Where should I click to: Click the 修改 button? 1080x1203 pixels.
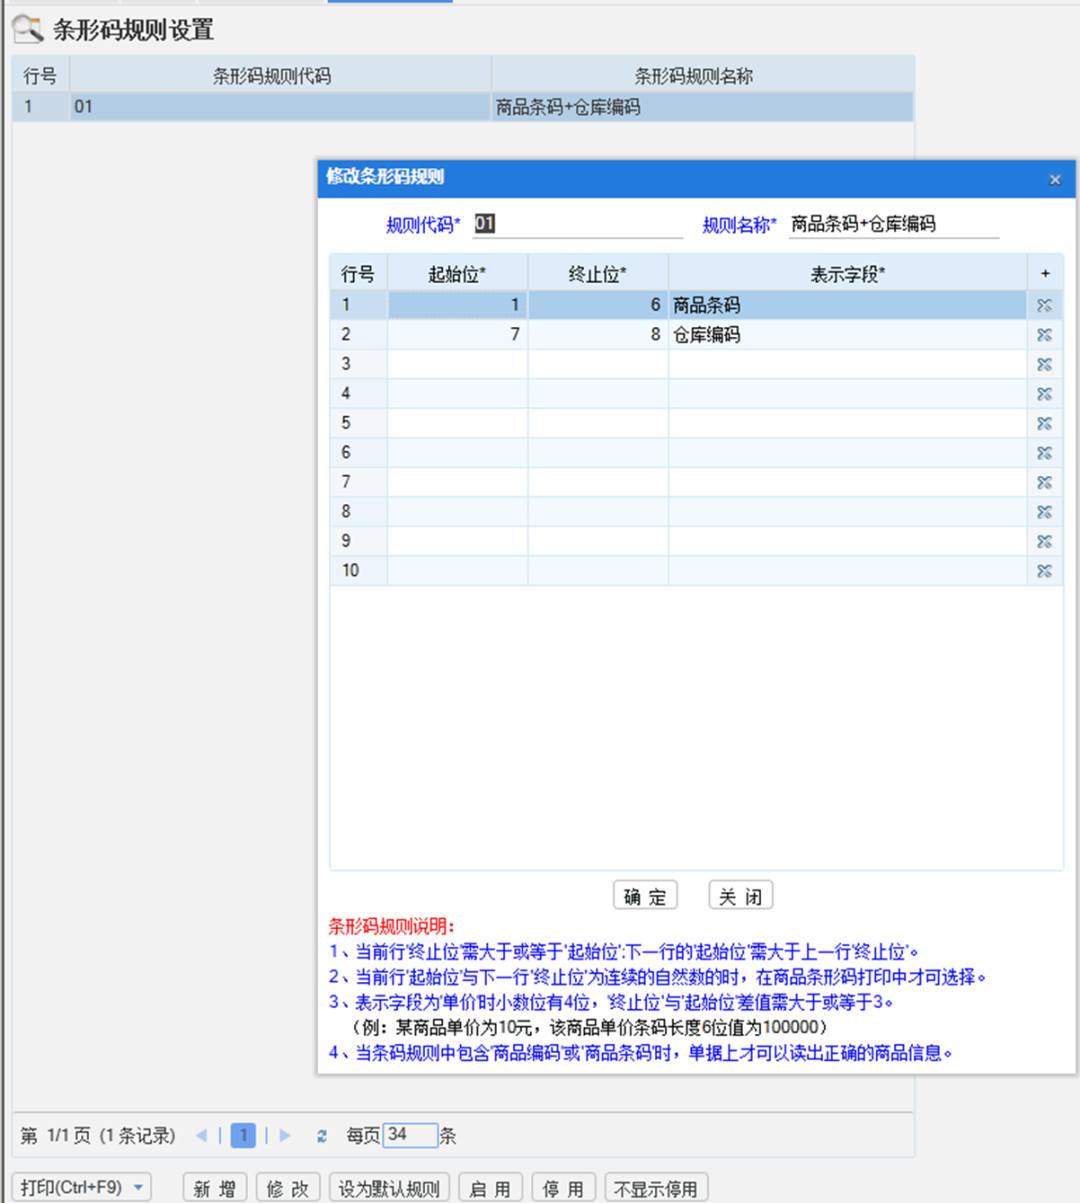click(288, 1188)
